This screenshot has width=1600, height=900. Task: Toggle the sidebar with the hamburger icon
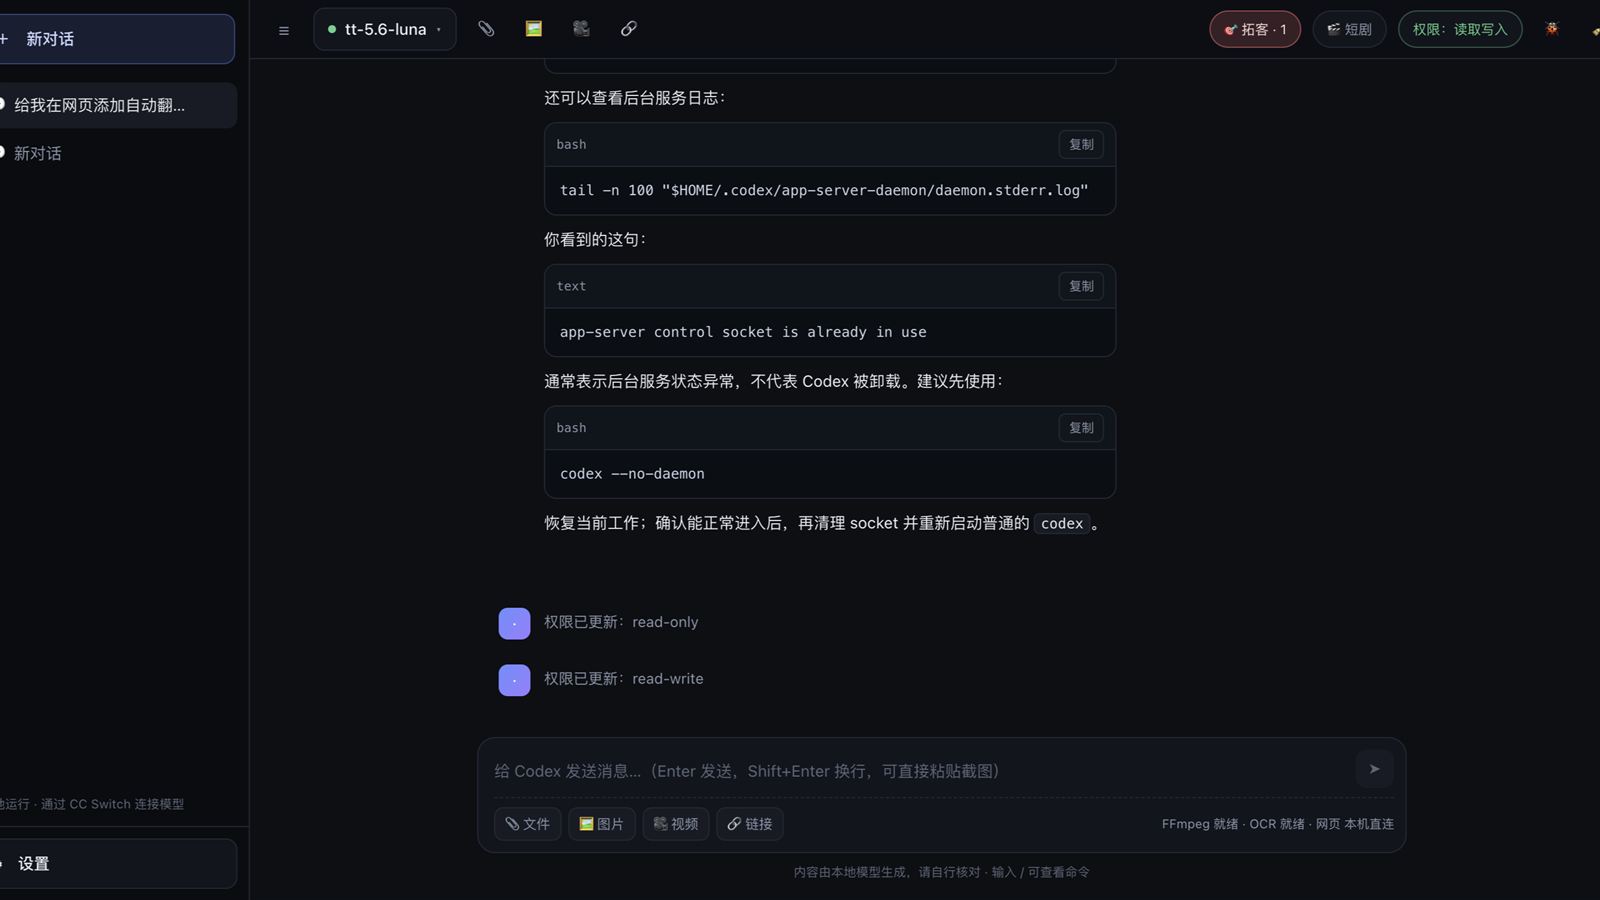click(x=284, y=30)
